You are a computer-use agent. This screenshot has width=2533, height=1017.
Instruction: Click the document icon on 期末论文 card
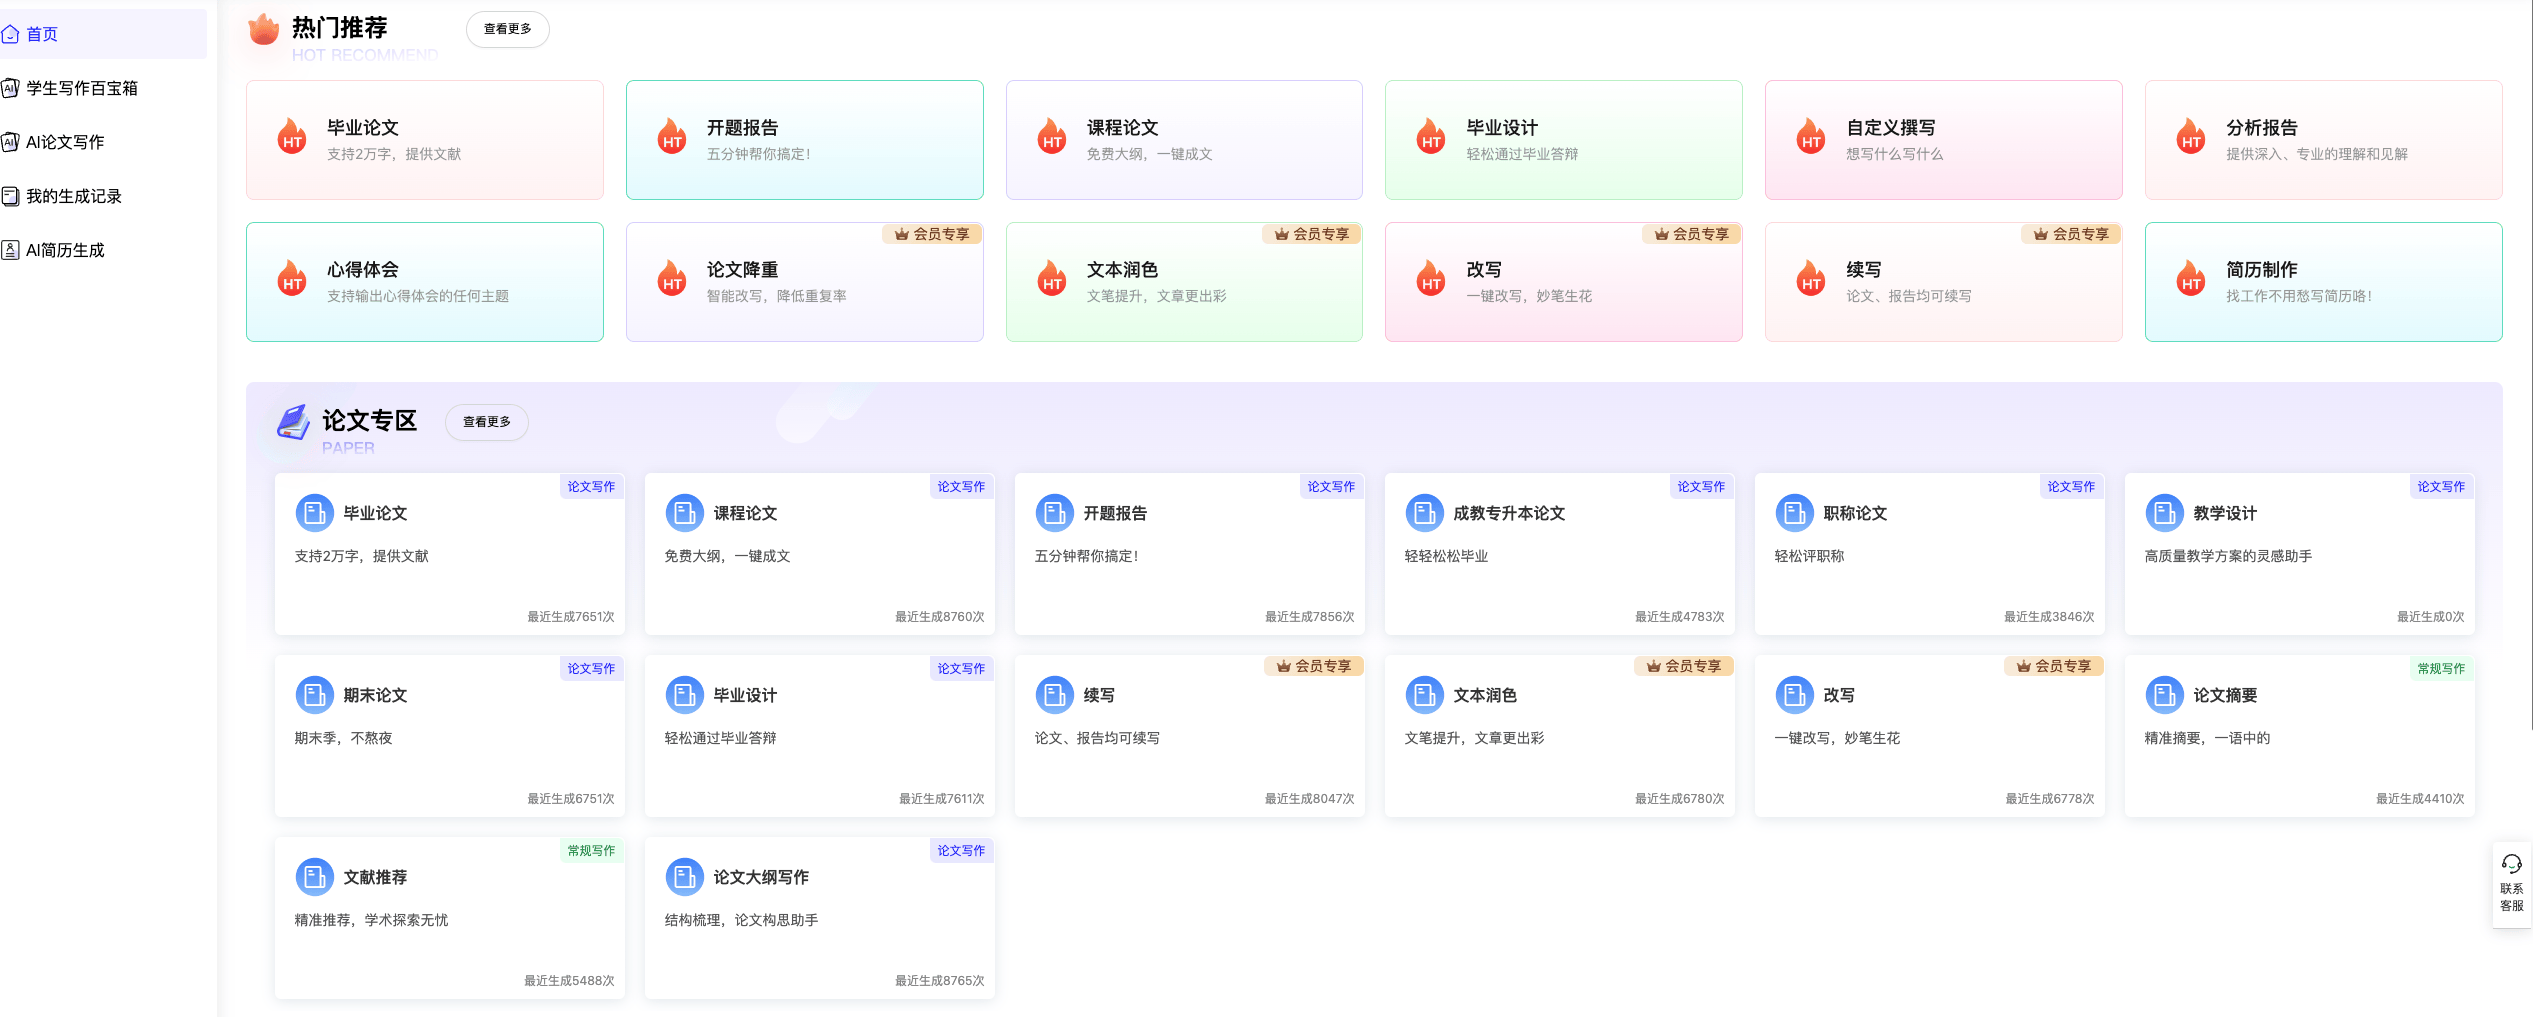click(x=315, y=696)
